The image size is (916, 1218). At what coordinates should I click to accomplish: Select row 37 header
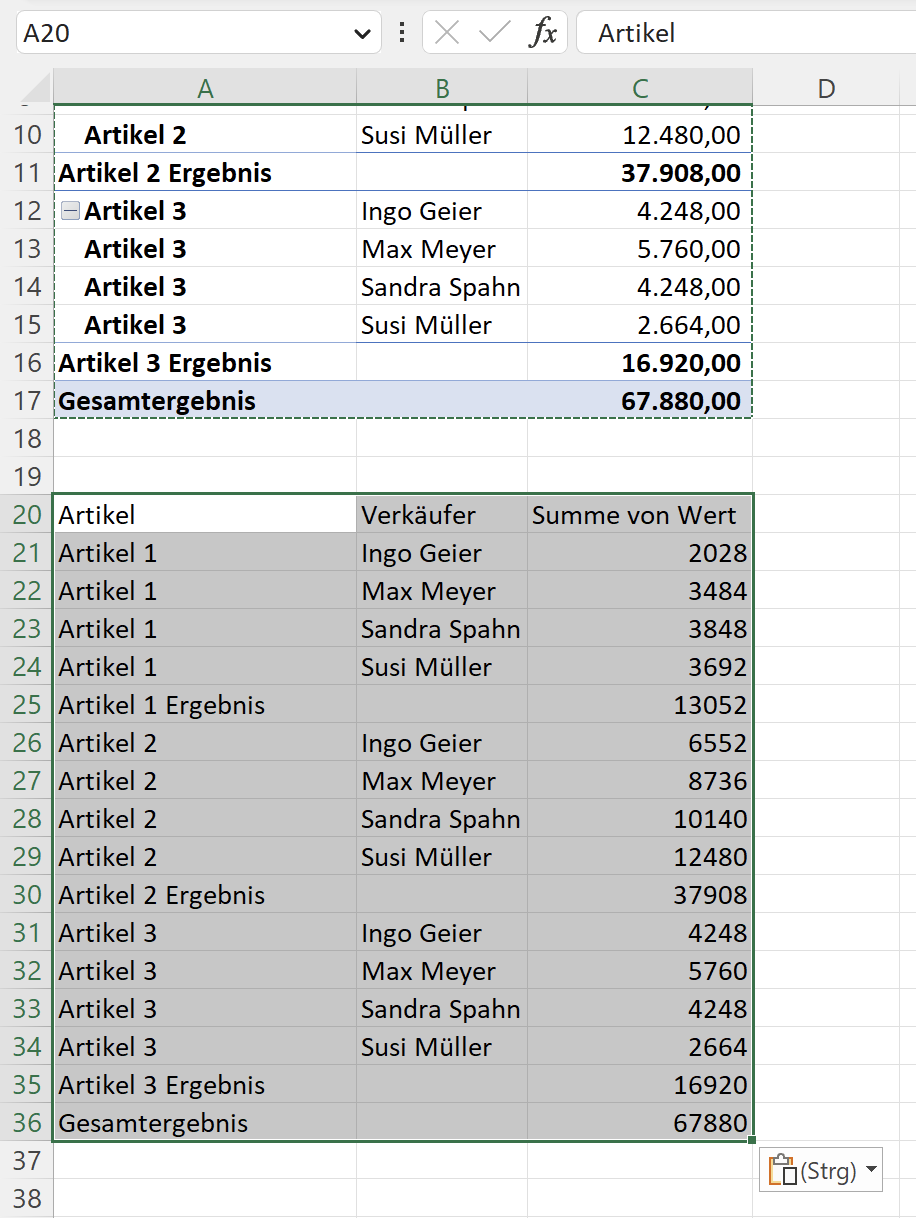pos(27,1161)
